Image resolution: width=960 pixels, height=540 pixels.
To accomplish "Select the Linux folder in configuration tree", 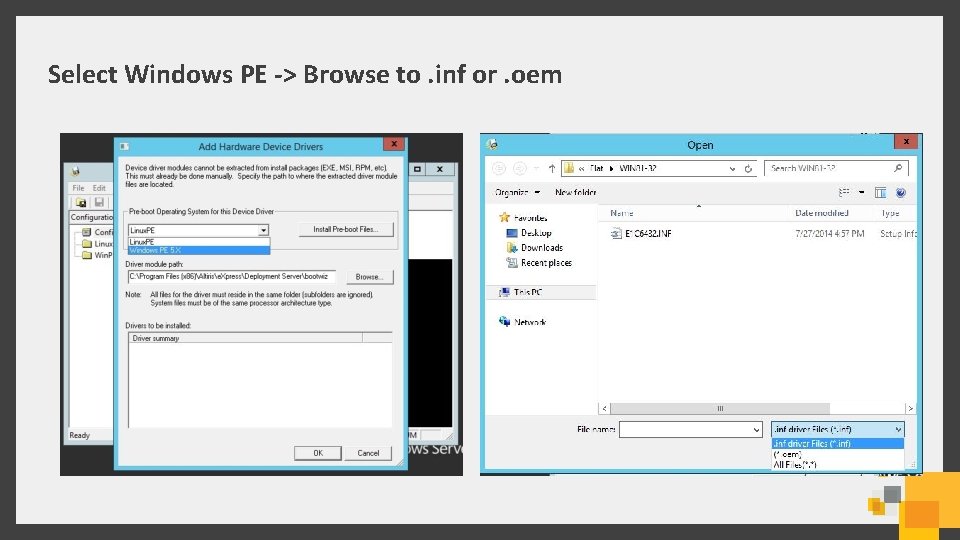I will pos(98,244).
